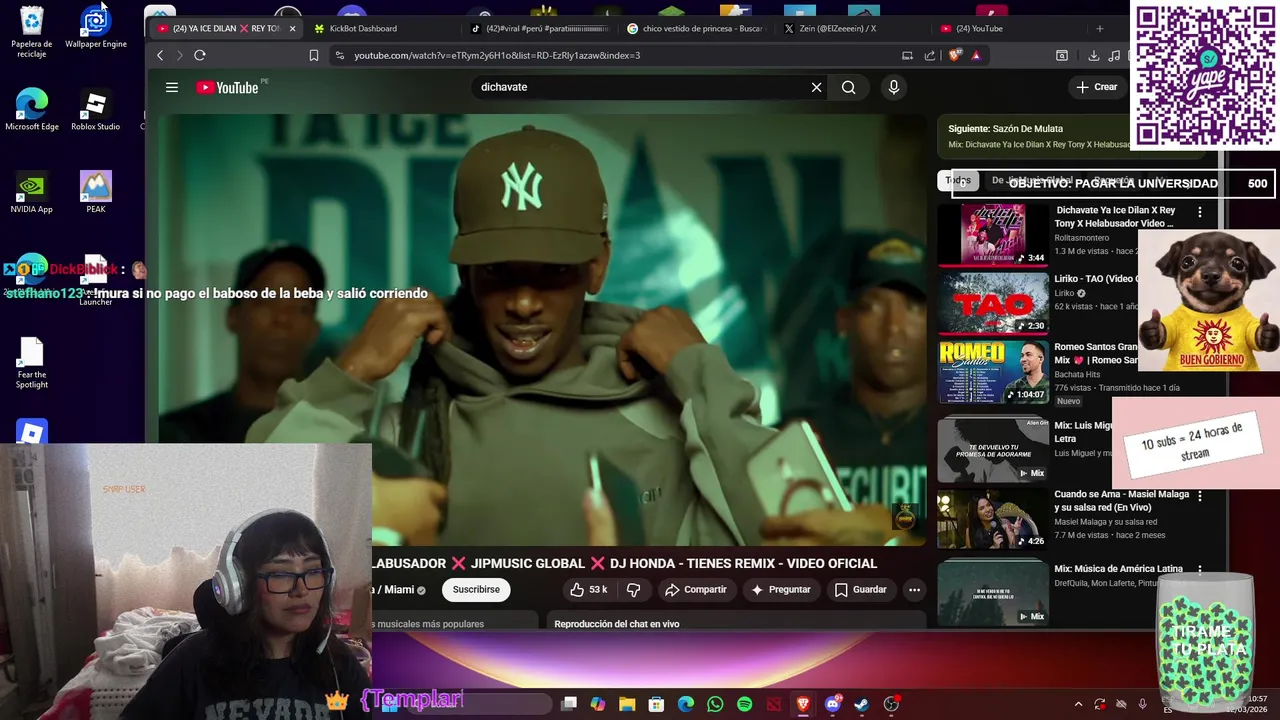Screen dimensions: 1280x720
Task: Open the YouTube guide hamburger menu
Action: click(x=172, y=87)
